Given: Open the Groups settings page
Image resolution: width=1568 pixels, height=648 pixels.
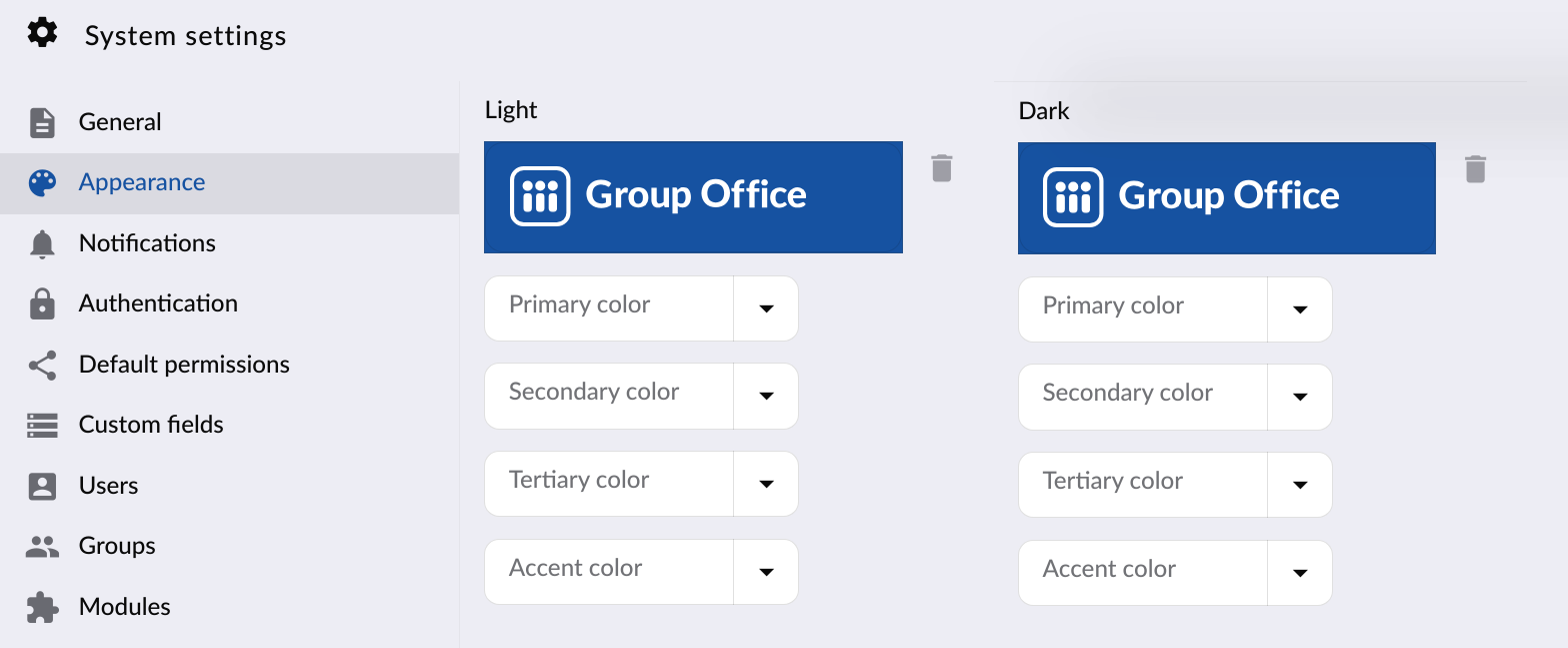Looking at the screenshot, I should tap(229, 546).
